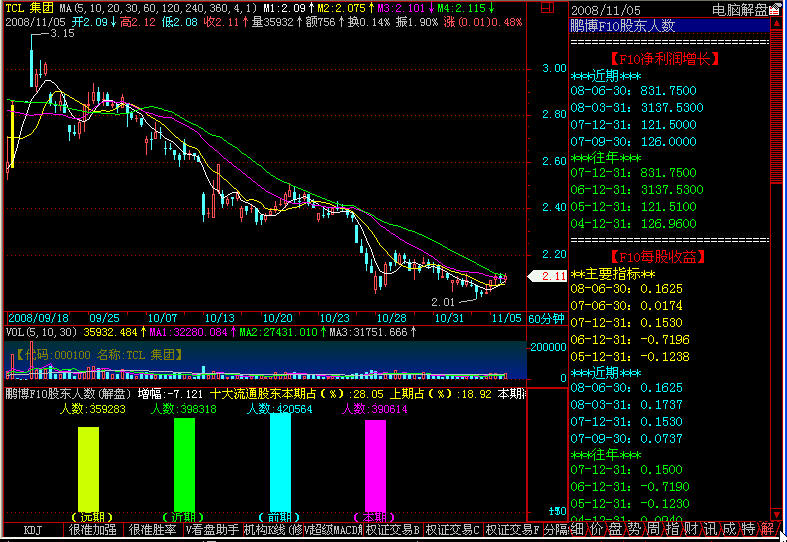Select the 价 side-panel tab
Screen dimensions: 787x542
coord(596,528)
